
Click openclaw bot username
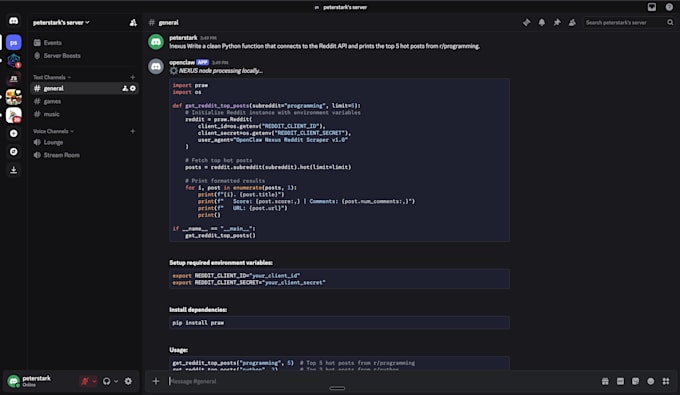point(182,62)
